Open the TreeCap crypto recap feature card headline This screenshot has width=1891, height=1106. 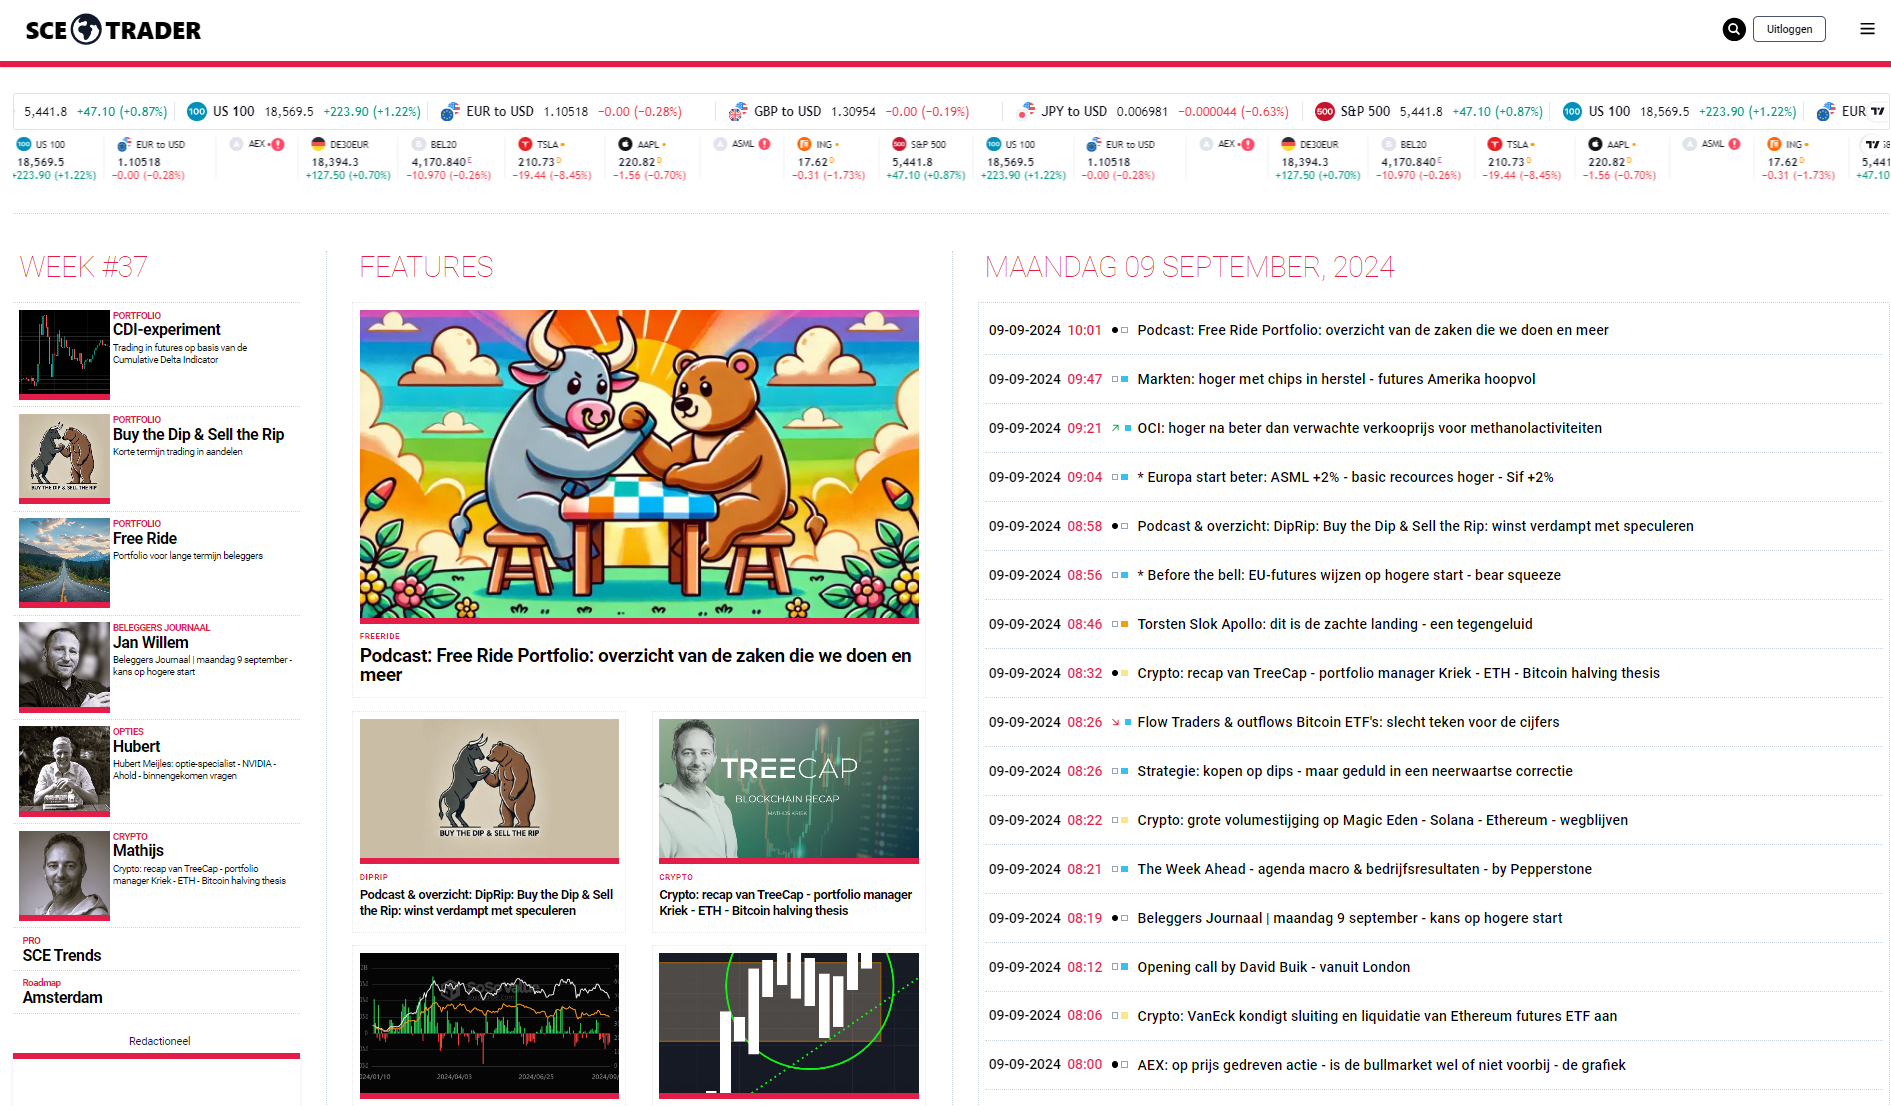[786, 903]
